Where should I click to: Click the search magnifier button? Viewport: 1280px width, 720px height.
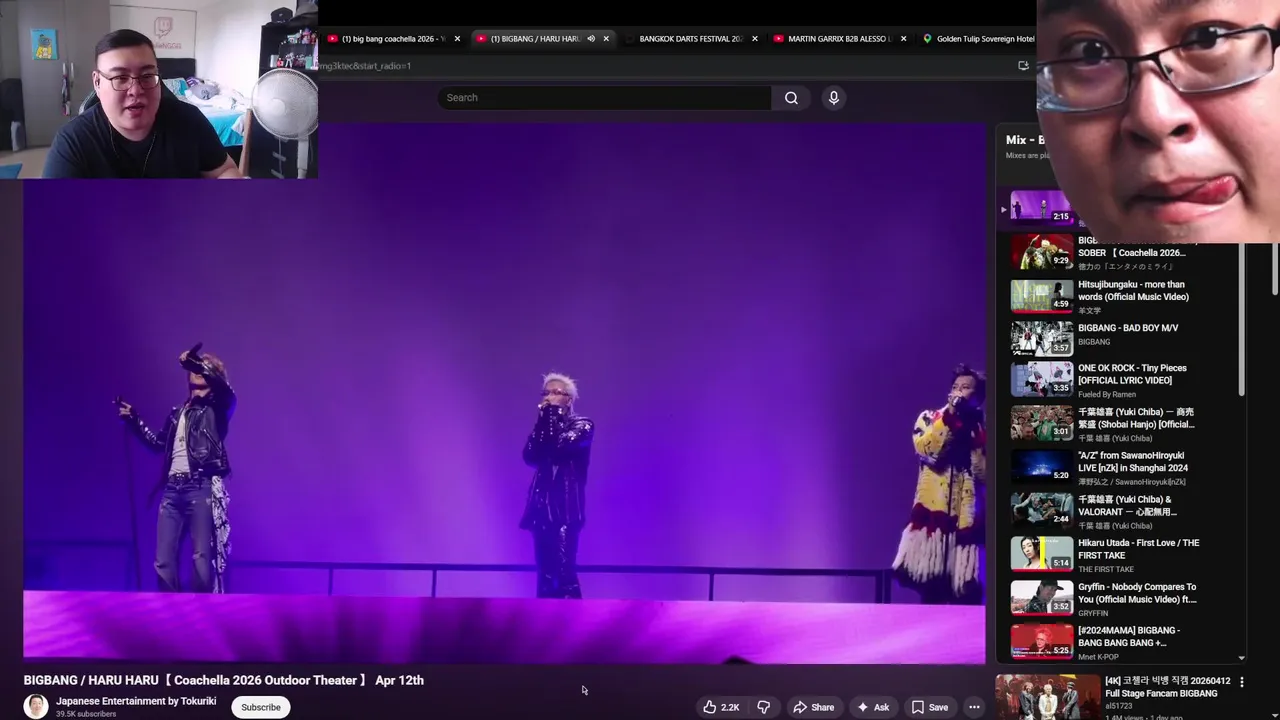791,97
